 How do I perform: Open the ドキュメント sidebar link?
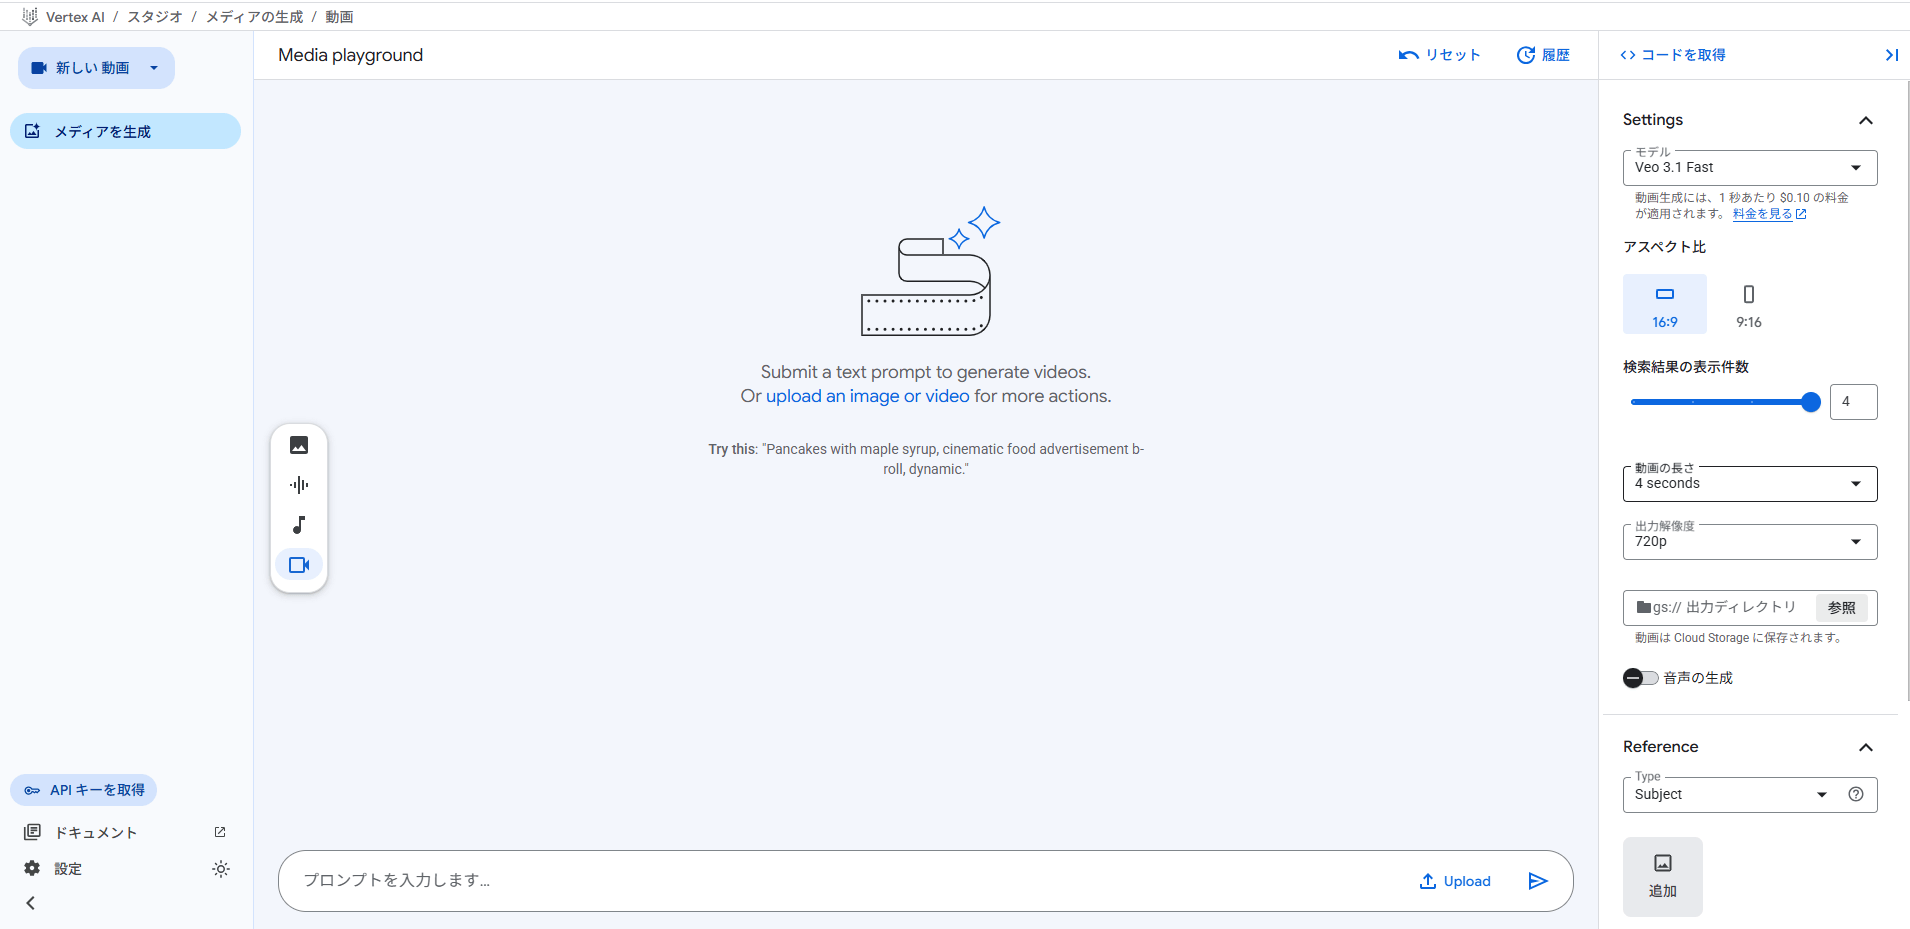click(96, 832)
